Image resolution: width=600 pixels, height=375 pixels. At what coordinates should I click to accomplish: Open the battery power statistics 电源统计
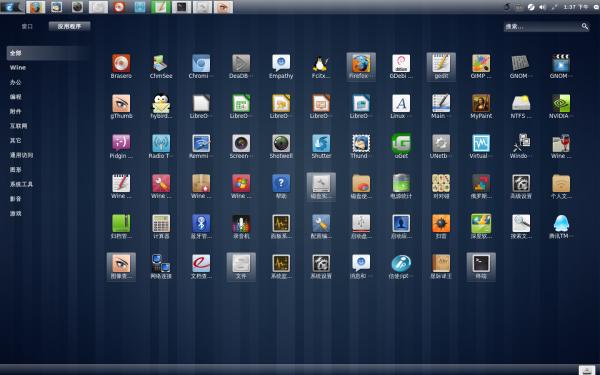401,186
